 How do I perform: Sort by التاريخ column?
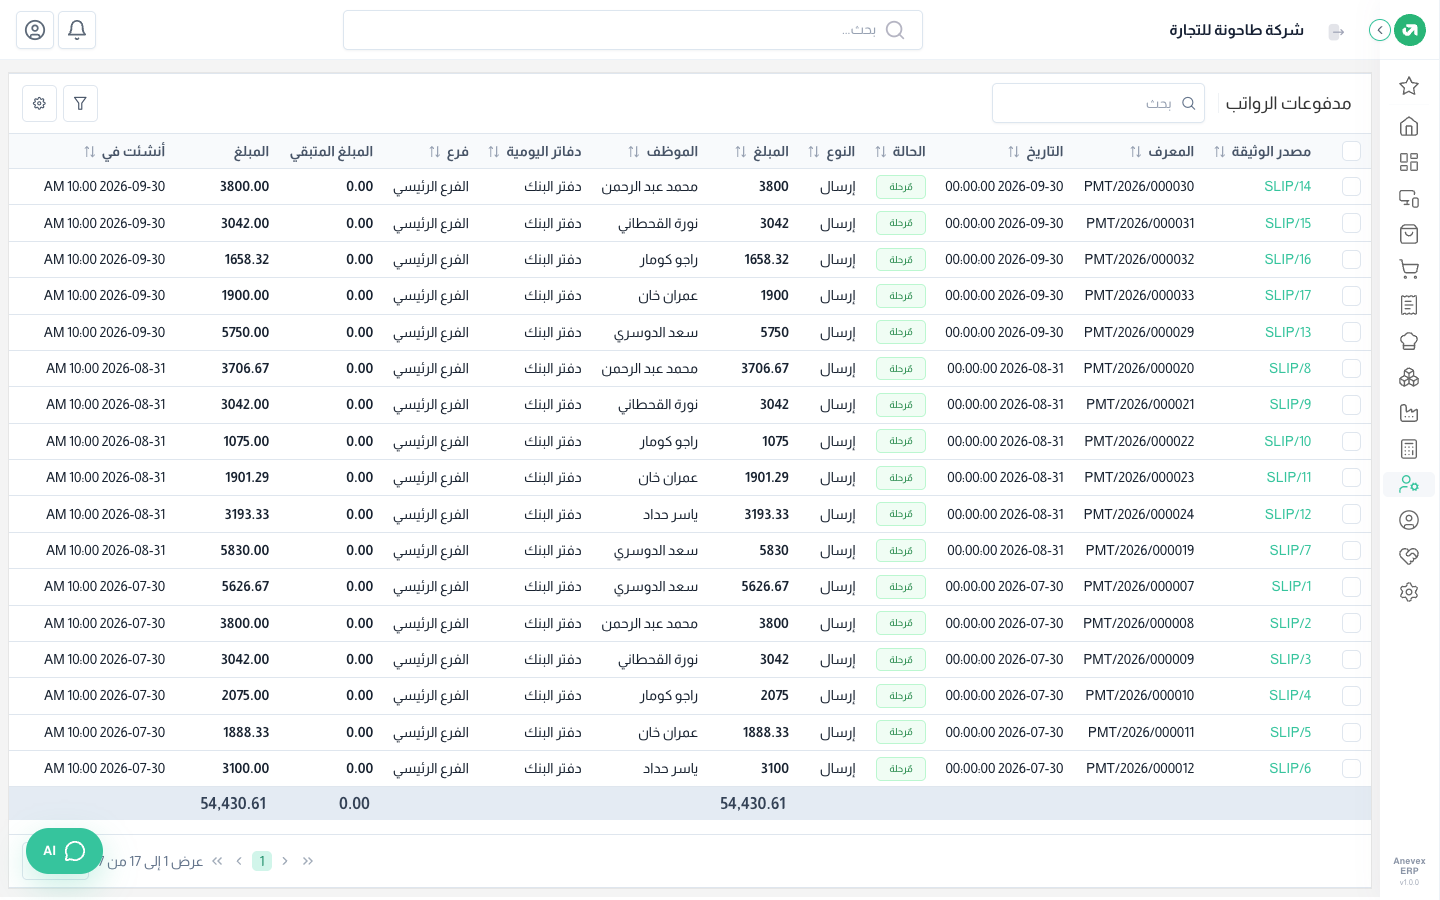(1013, 152)
